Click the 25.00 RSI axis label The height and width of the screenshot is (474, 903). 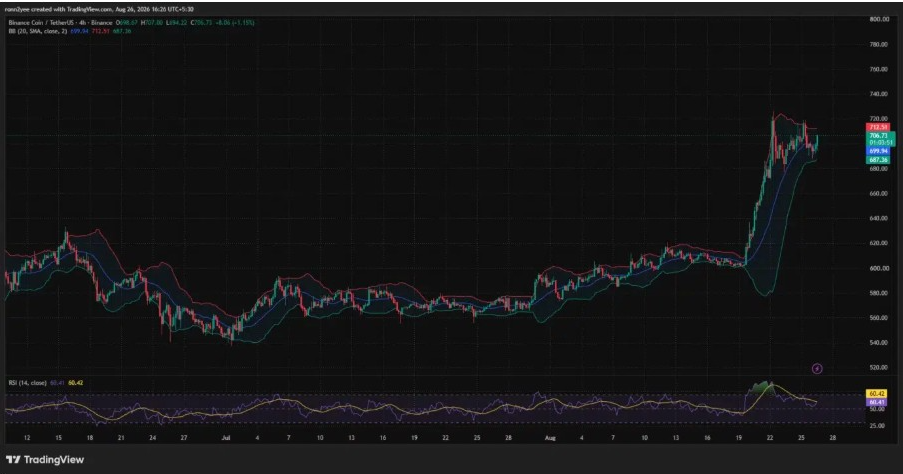pyautogui.click(x=877, y=426)
